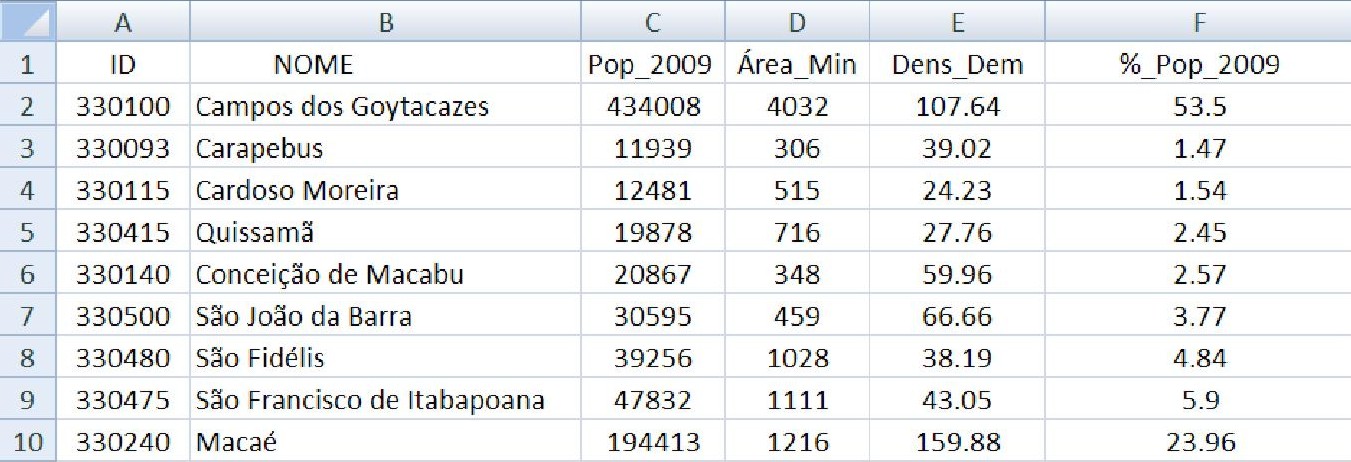Select cell with ID 330475
Screen dimensions: 1351x462
[x=123, y=400]
